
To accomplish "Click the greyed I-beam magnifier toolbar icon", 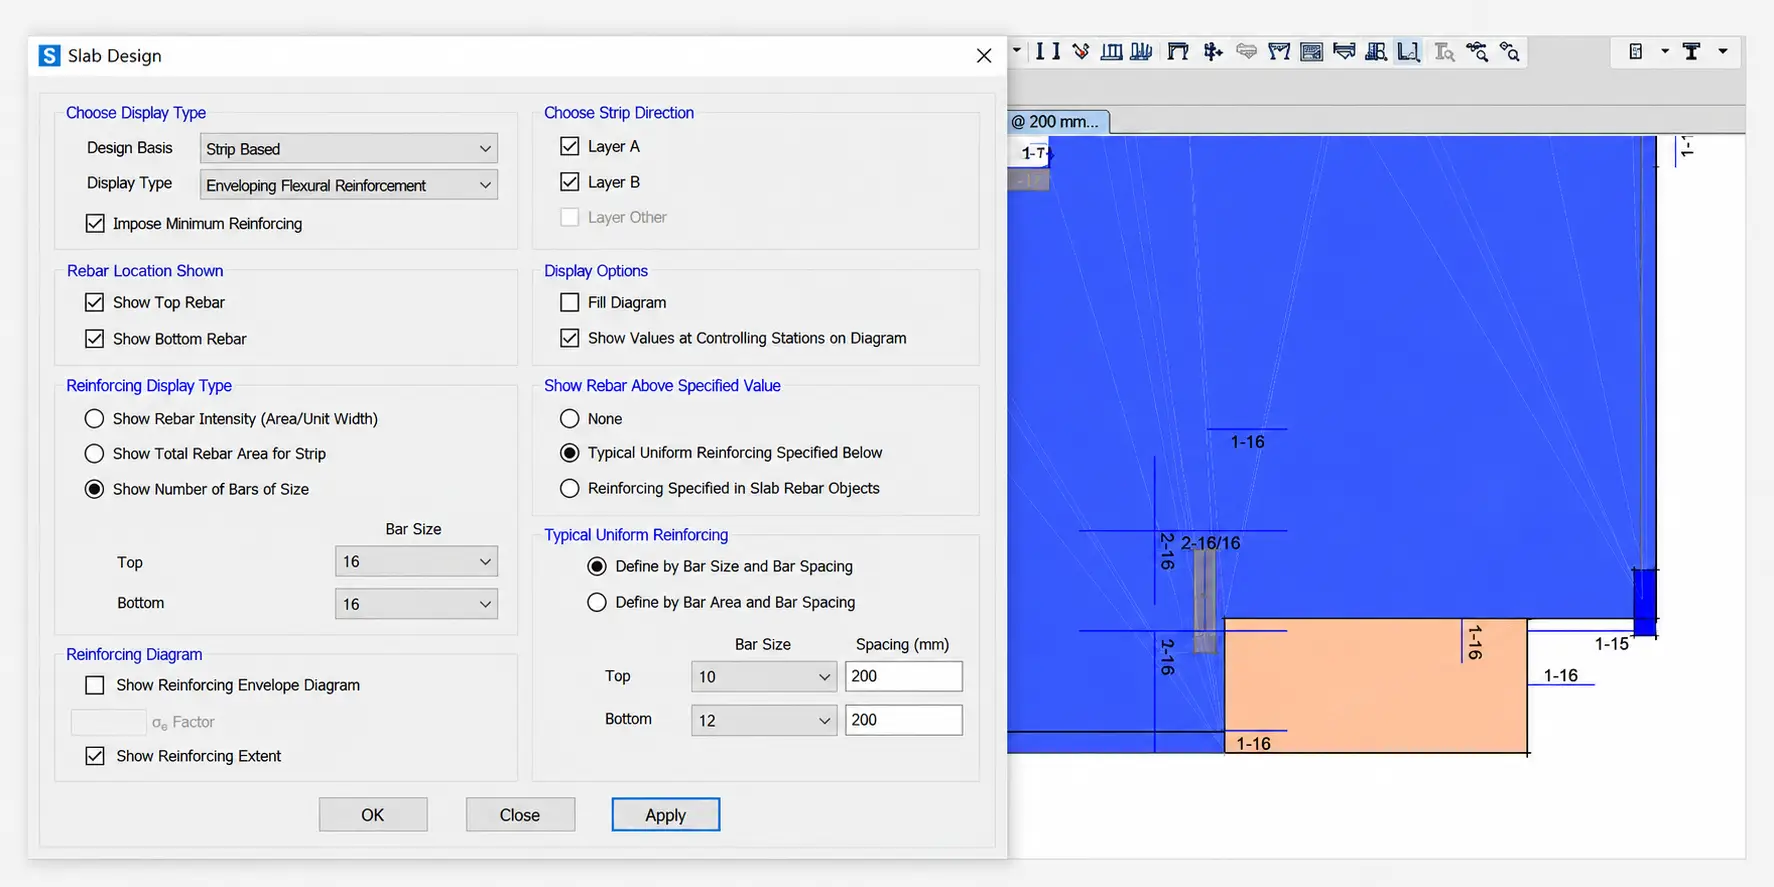I will [1444, 51].
